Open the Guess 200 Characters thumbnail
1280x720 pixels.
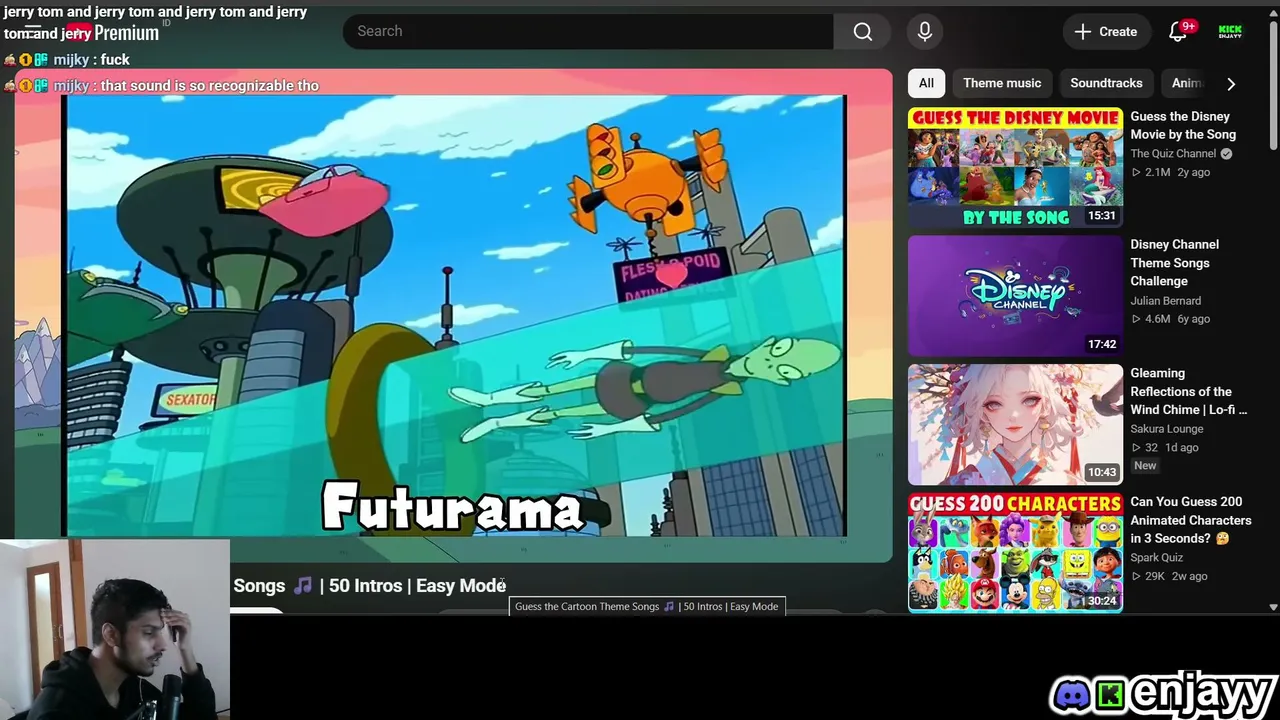1015,552
